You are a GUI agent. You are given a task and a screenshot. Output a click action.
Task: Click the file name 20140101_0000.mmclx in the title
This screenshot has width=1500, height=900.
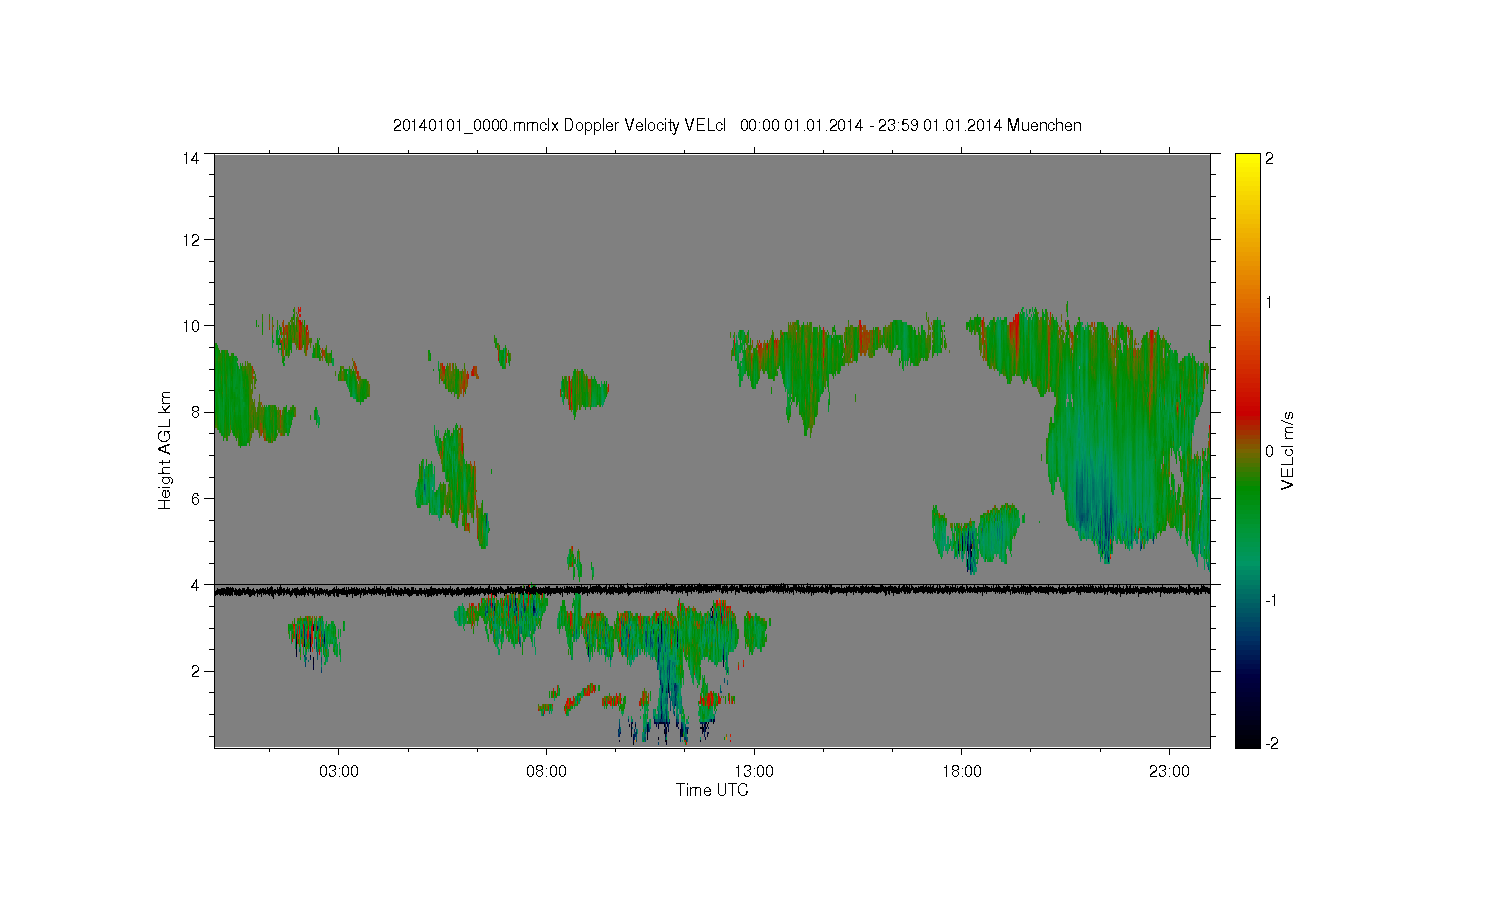476,126
